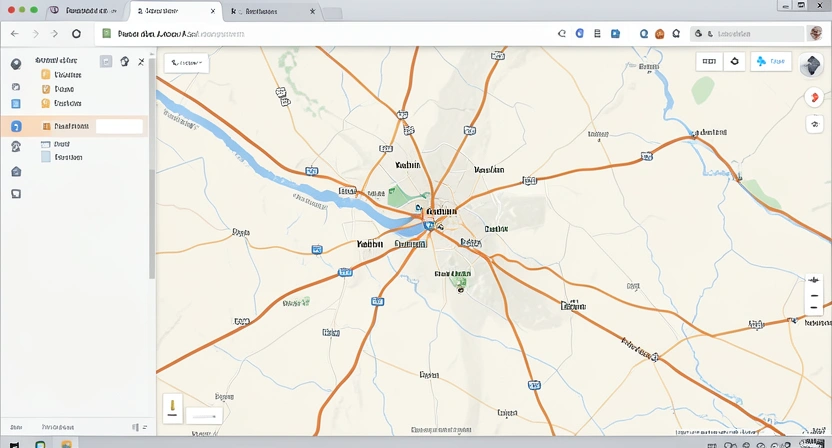Toggle the eye visibility button on map
The width and height of the screenshot is (832, 448).
[x=812, y=125]
